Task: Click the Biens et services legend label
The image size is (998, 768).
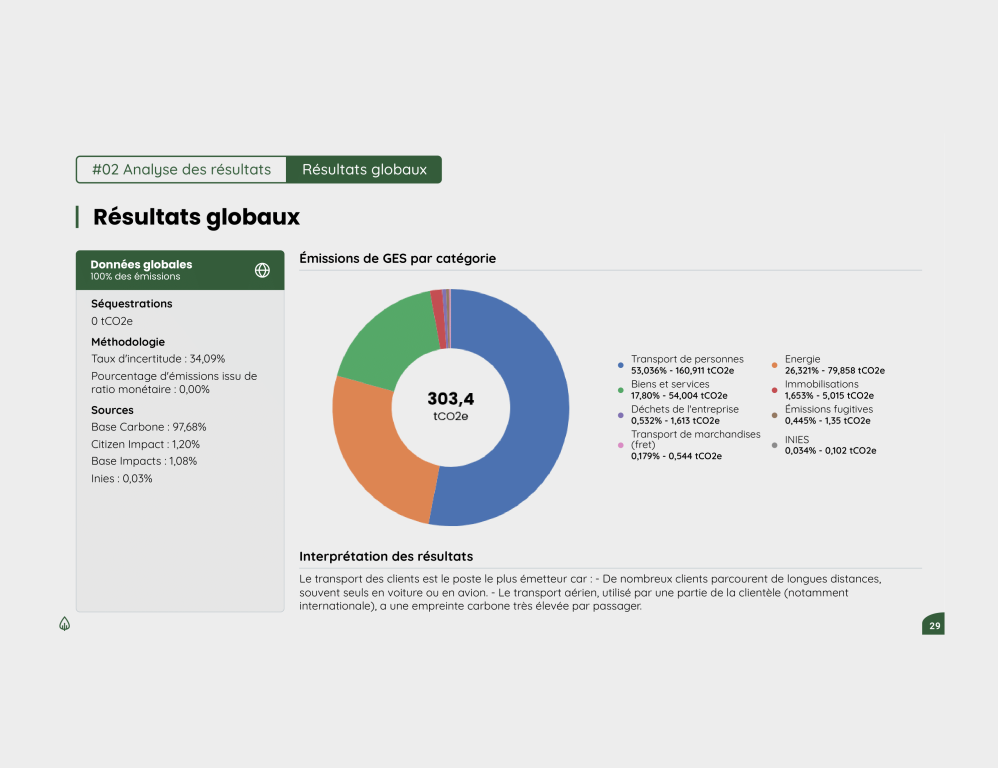Action: [670, 384]
